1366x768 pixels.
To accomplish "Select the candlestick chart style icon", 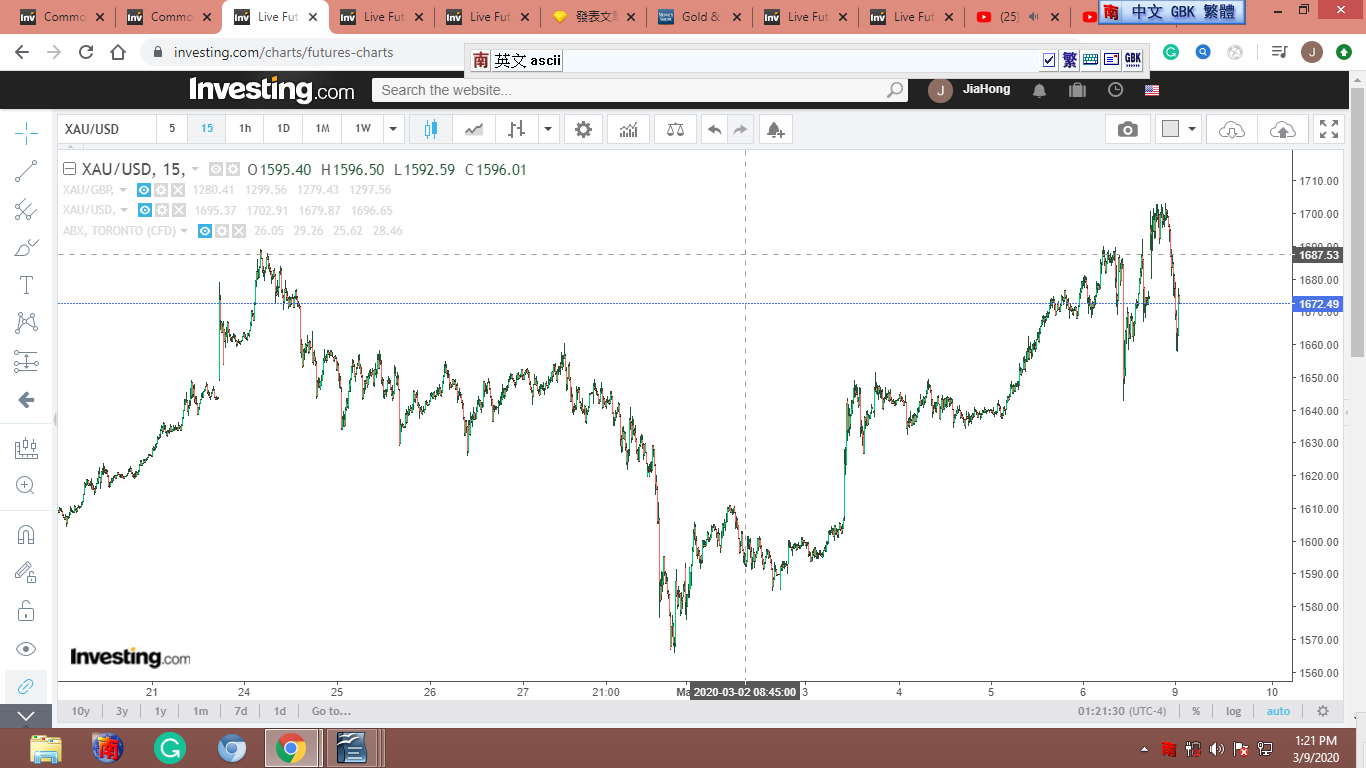I will click(431, 129).
